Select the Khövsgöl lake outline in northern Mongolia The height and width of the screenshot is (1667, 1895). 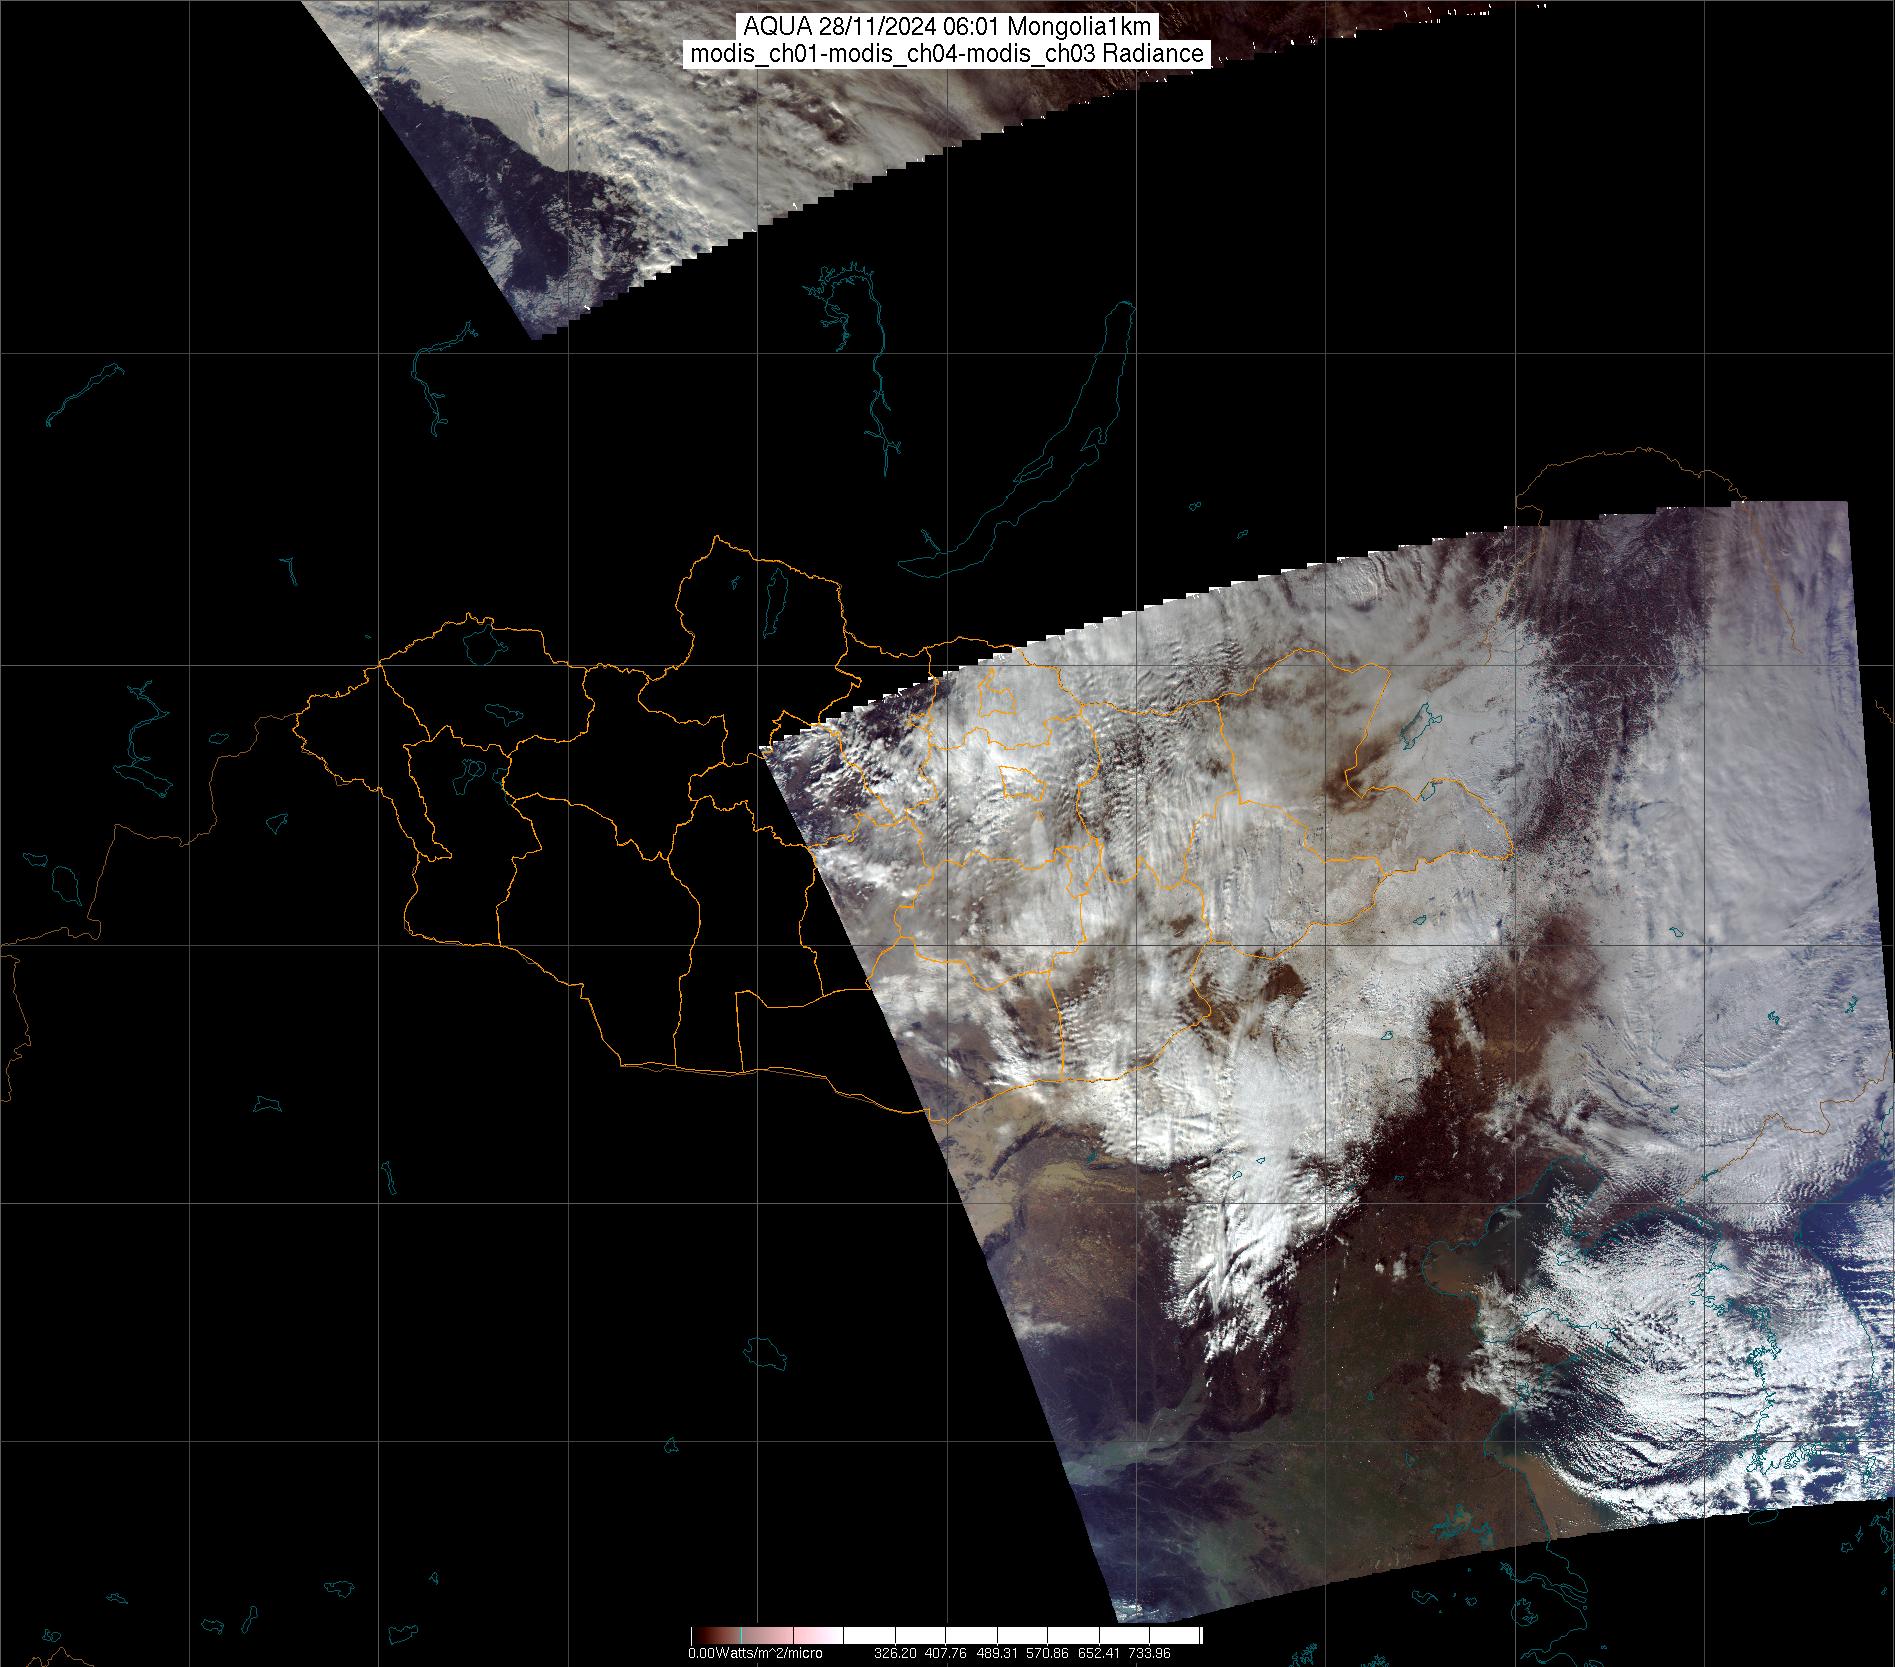click(773, 597)
